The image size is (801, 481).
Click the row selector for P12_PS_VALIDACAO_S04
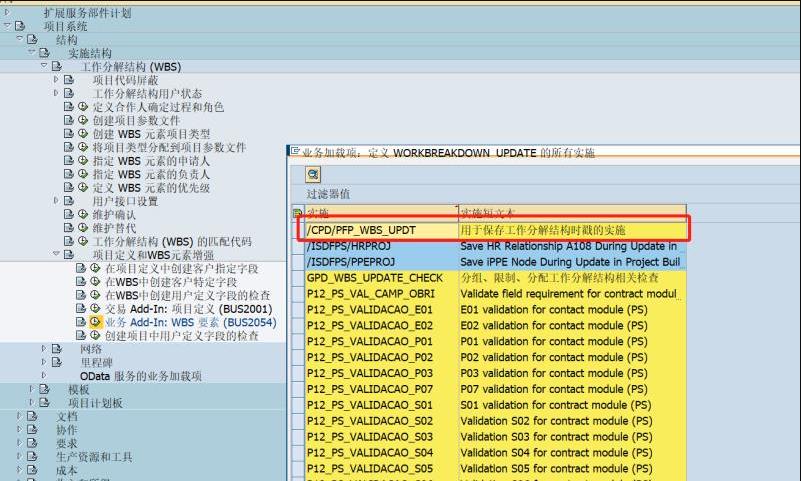(x=298, y=452)
